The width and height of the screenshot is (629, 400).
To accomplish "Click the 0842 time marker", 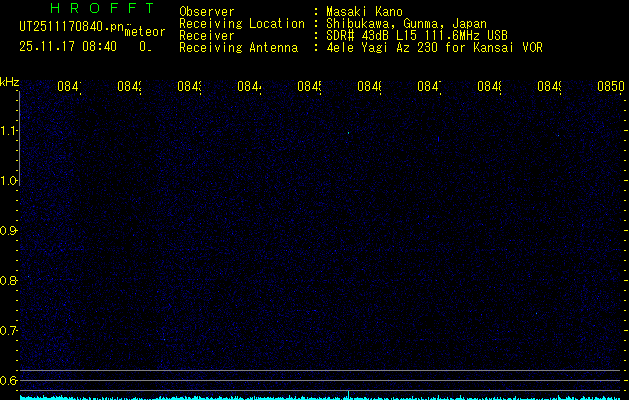I will [129, 86].
